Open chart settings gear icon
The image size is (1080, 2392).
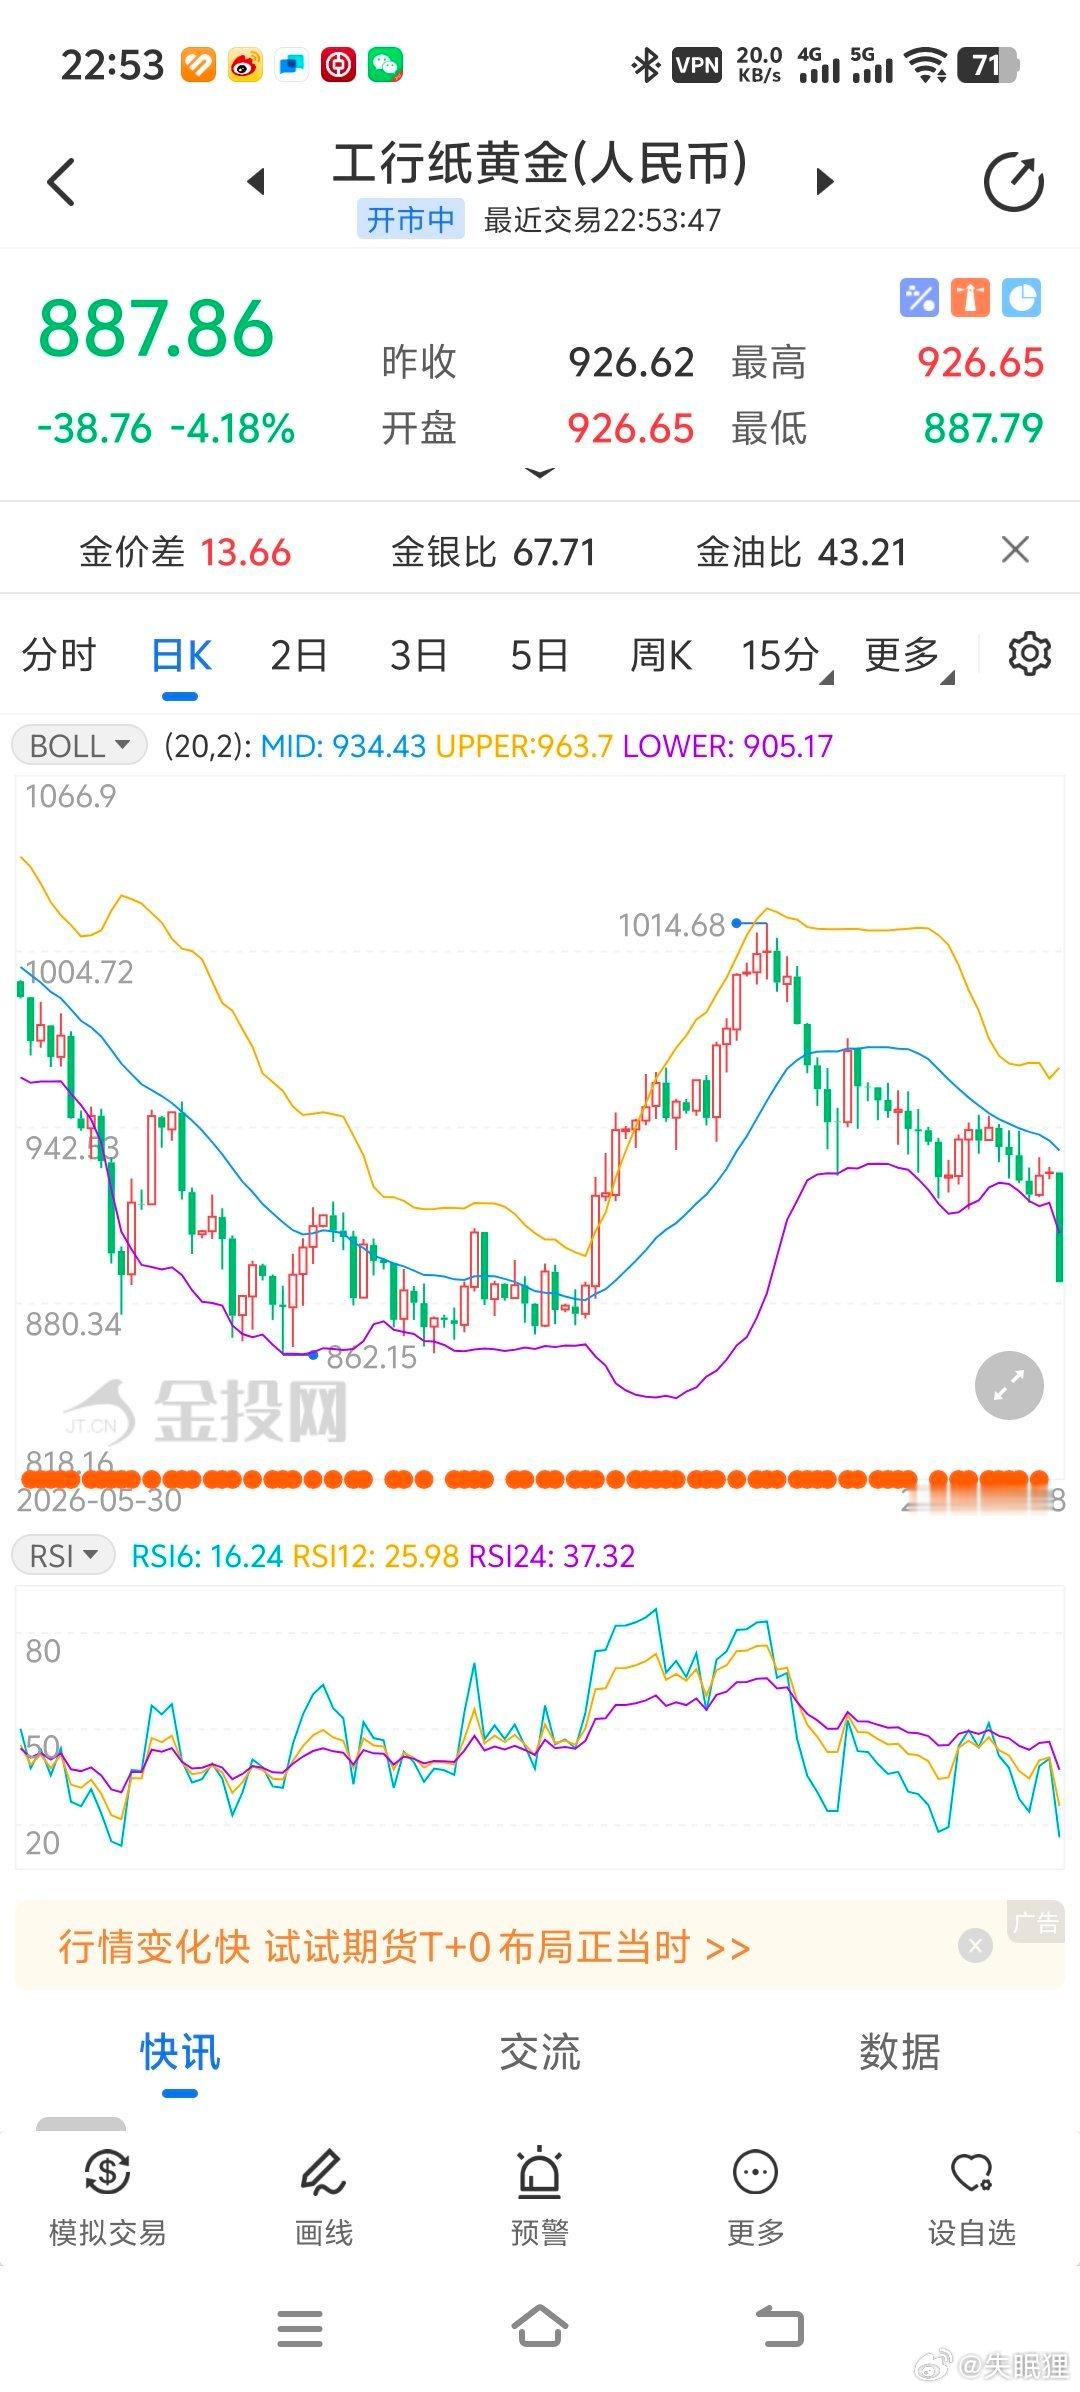pyautogui.click(x=1029, y=654)
